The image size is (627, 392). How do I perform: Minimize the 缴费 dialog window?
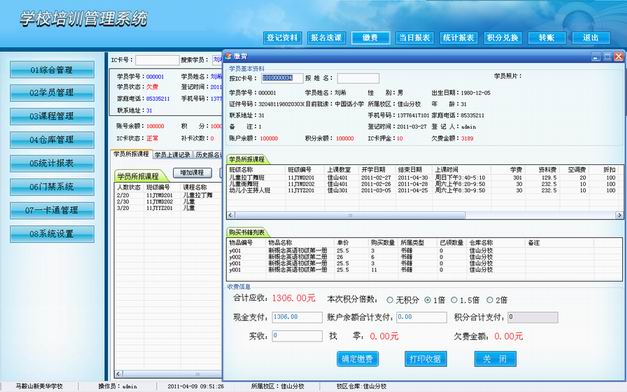596,57
